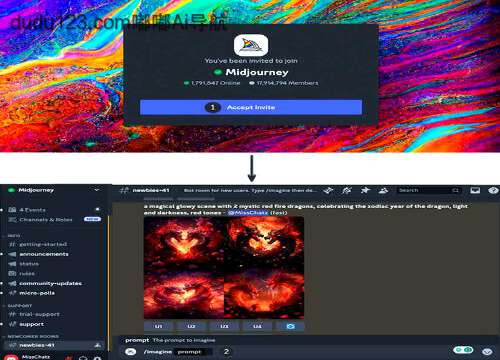Collapse the NEWCOMER ROOMS category
Viewport: 500px width, 360px height.
click(33, 336)
